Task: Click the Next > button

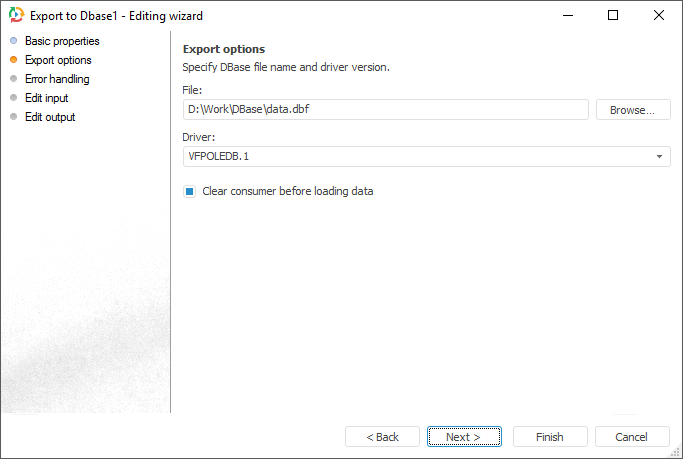Action: 464,437
